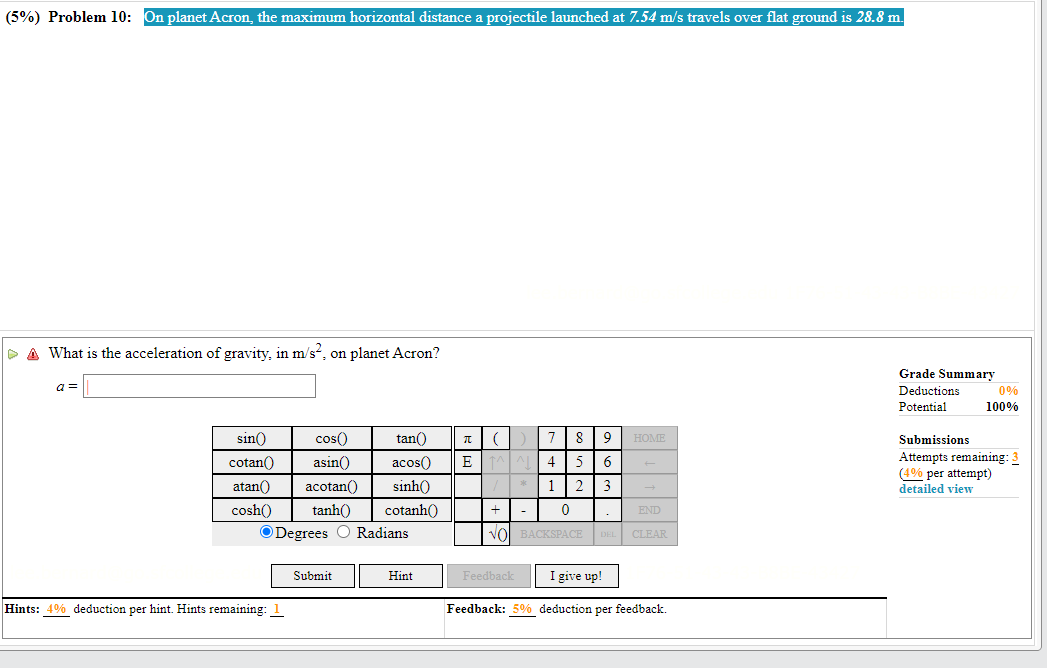Click the sin() function key
Viewport: 1047px width, 668px height.
point(252,438)
